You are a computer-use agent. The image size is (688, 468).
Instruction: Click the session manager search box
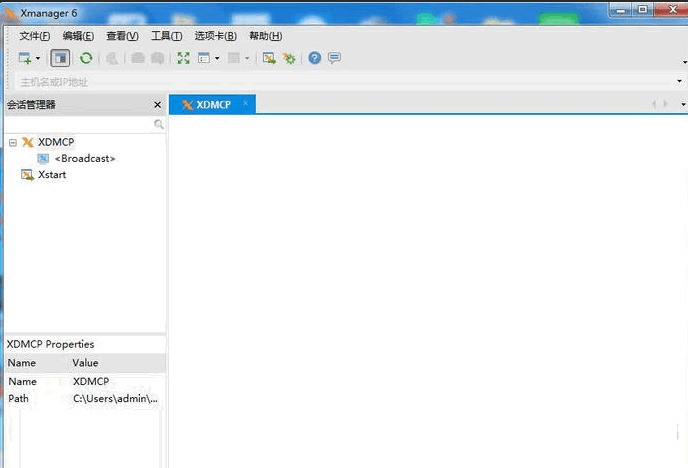tap(79, 125)
